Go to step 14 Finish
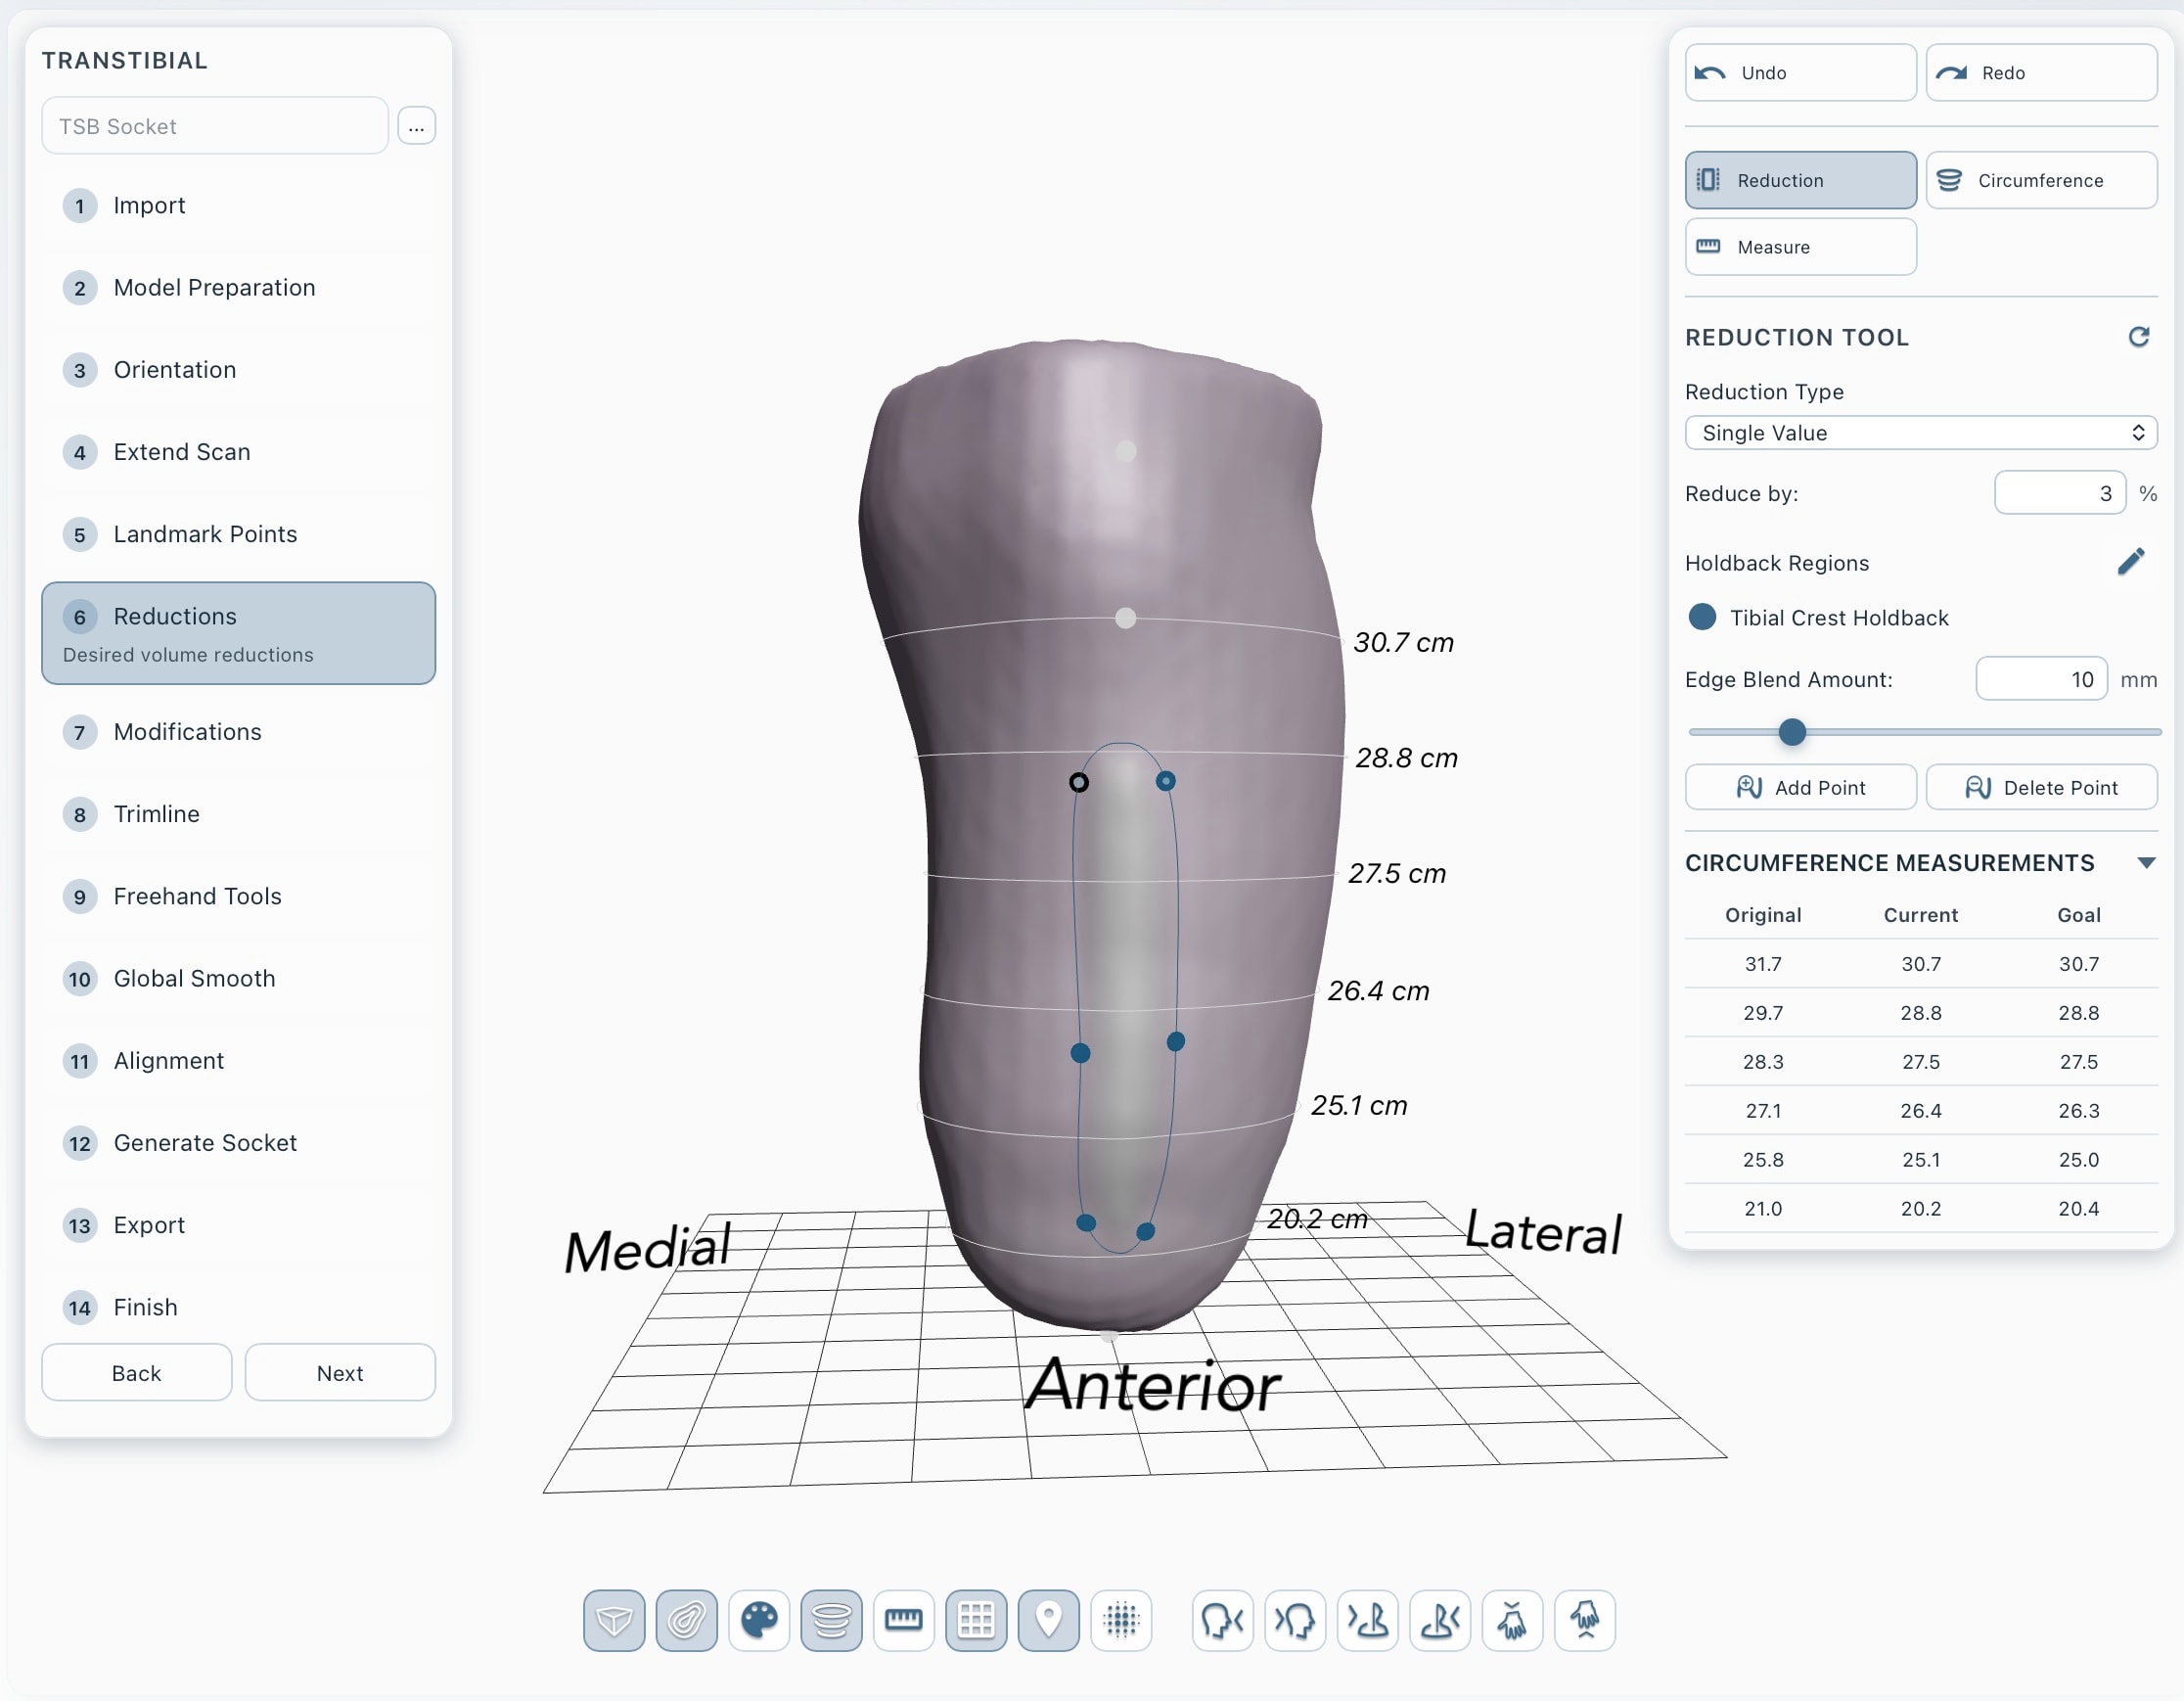The image size is (2184, 1701). 238,1307
